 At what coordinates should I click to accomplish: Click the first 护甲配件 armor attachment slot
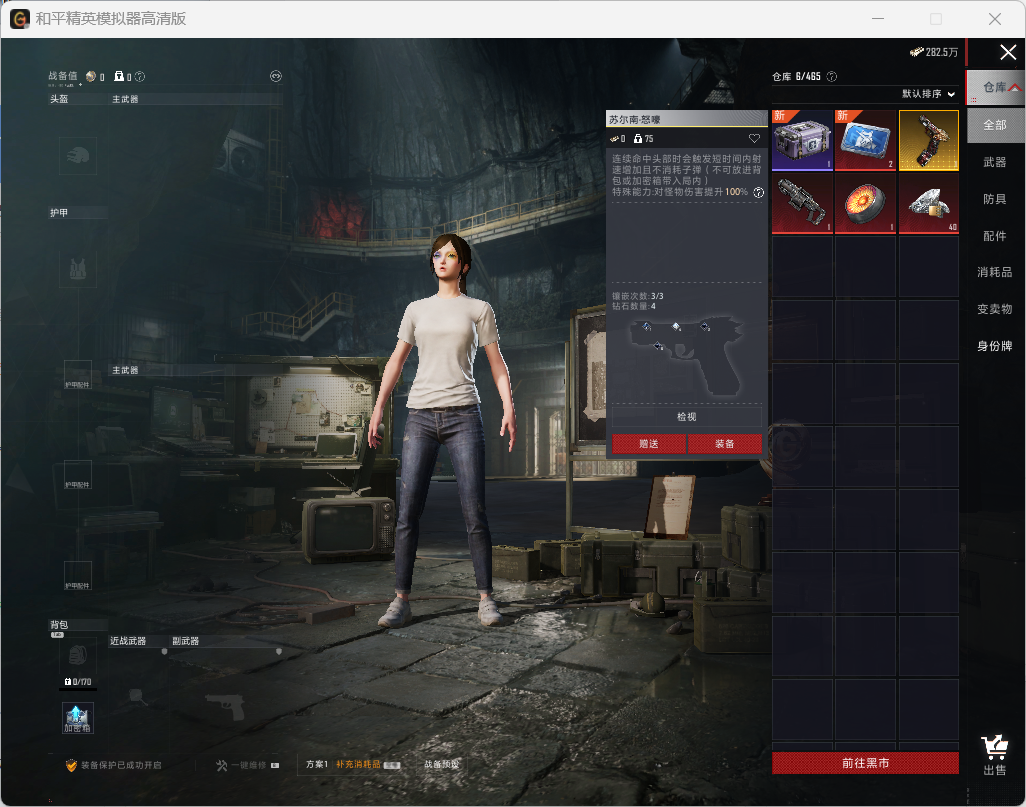(78, 375)
